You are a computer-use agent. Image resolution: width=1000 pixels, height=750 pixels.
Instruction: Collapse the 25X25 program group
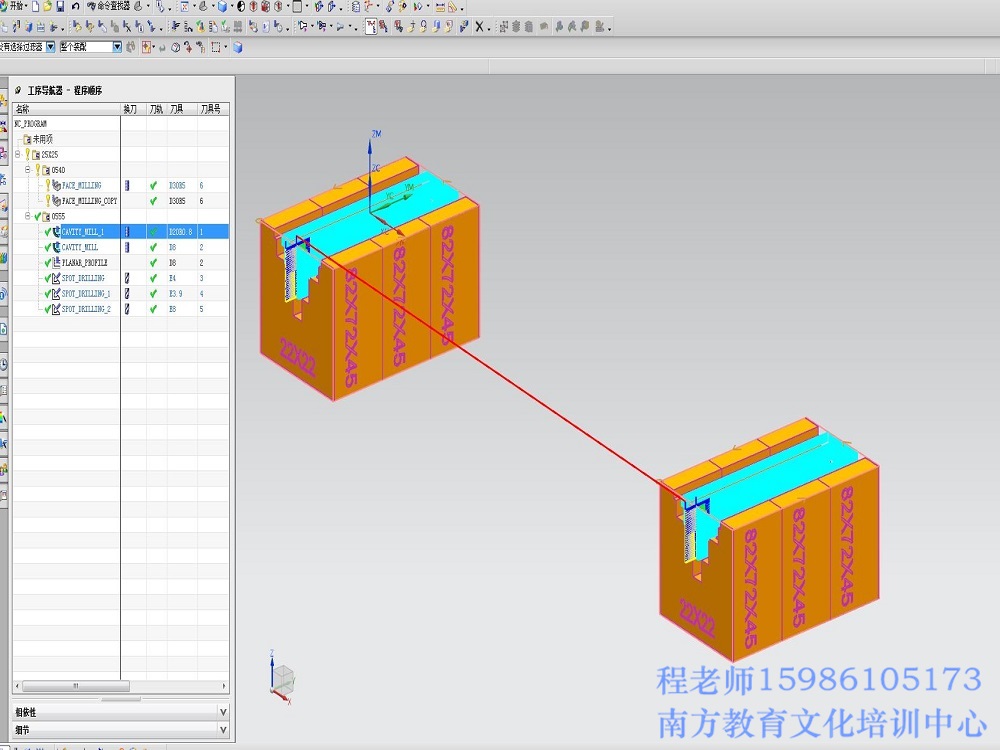[x=18, y=154]
